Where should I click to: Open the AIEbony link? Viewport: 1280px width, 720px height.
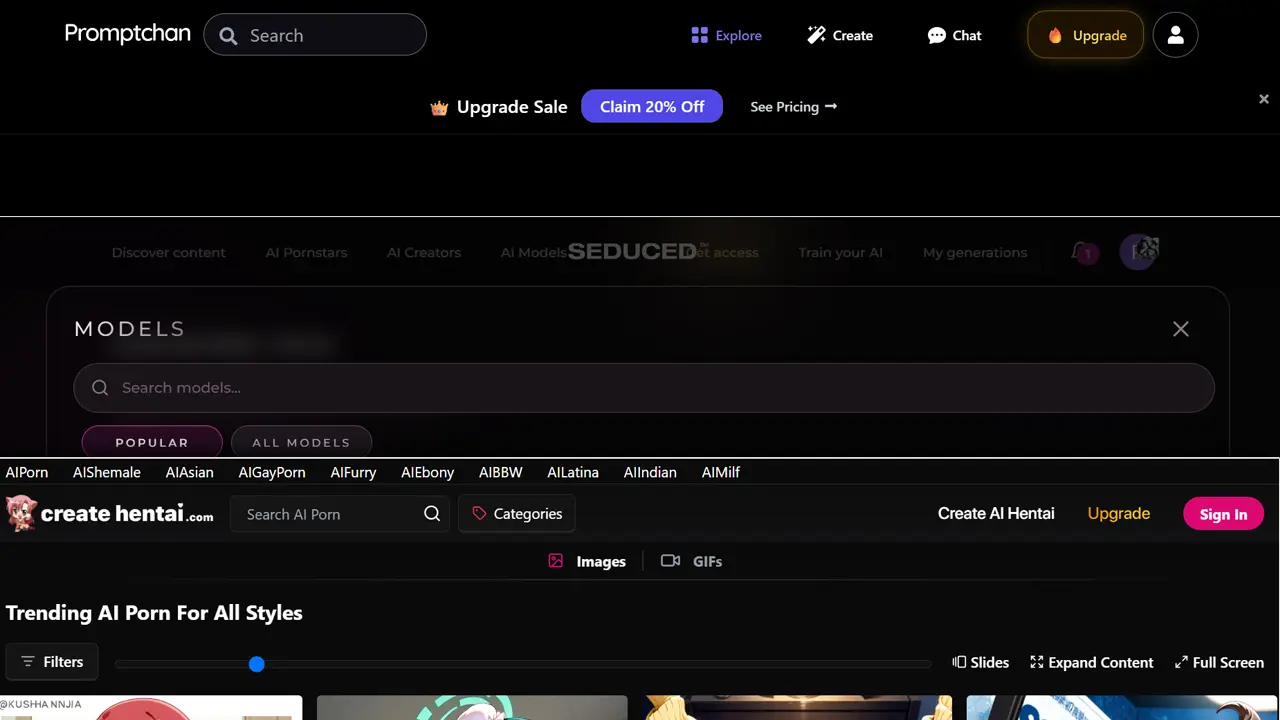pyautogui.click(x=428, y=472)
